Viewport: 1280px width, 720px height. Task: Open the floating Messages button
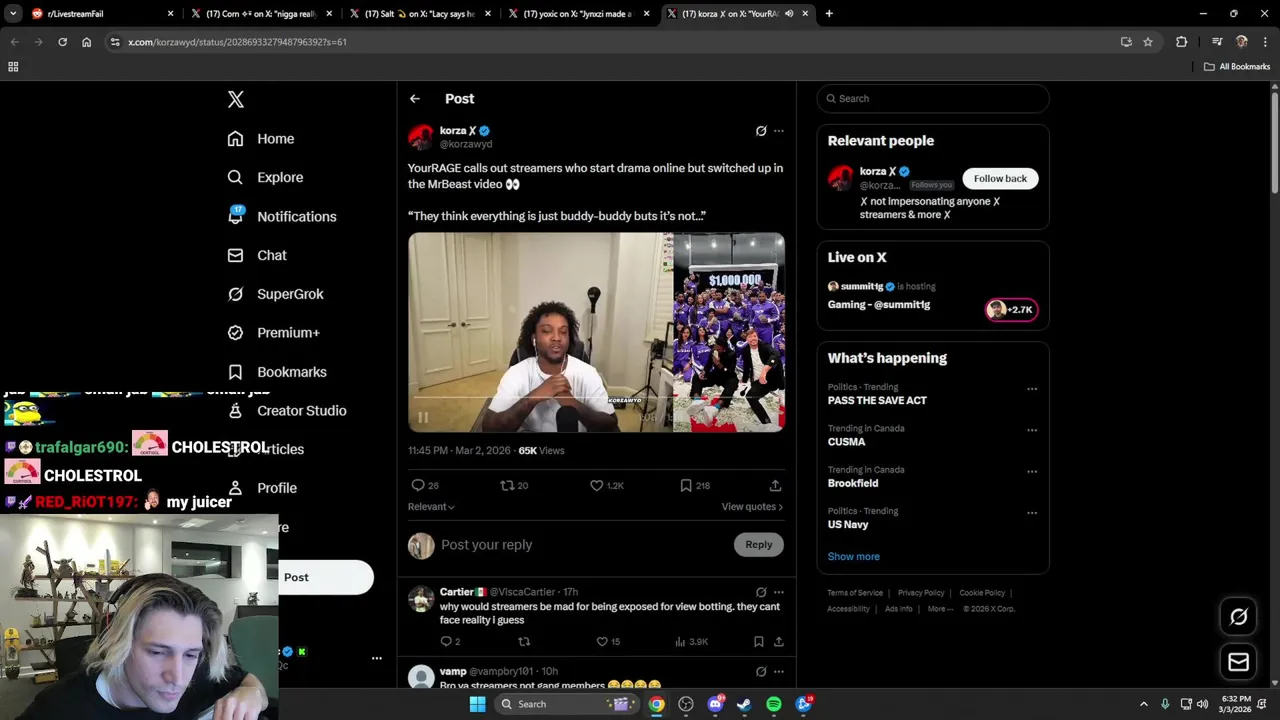1239,662
